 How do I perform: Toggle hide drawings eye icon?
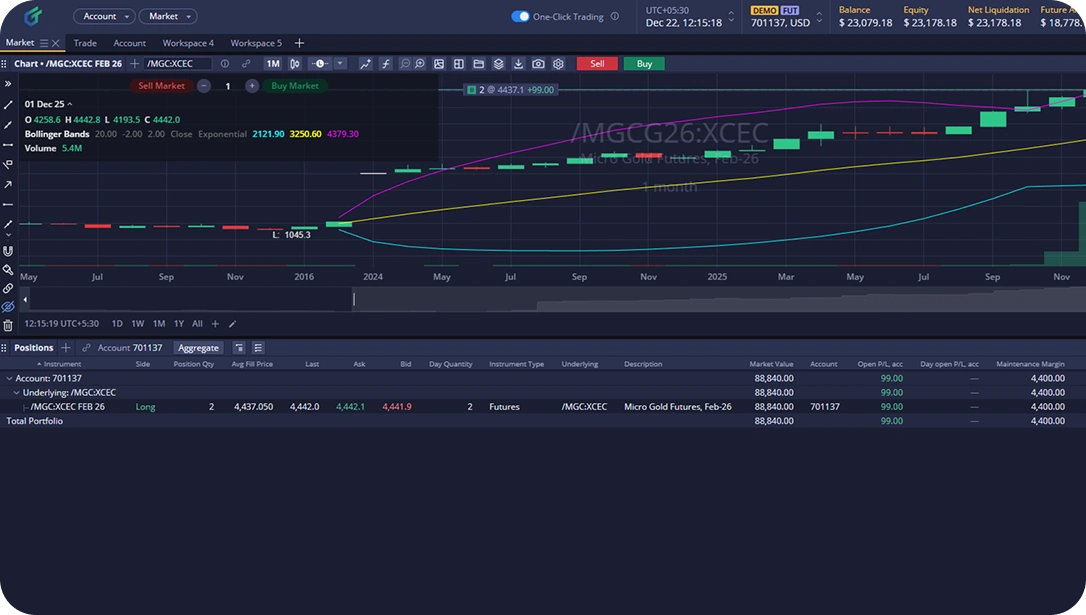[x=8, y=306]
